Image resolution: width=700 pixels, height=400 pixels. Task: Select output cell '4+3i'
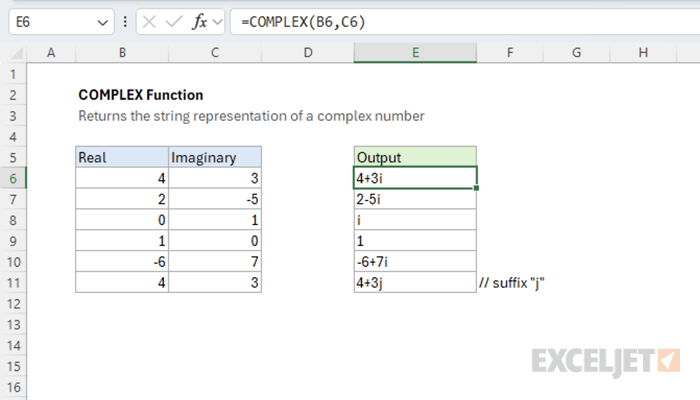pos(415,179)
